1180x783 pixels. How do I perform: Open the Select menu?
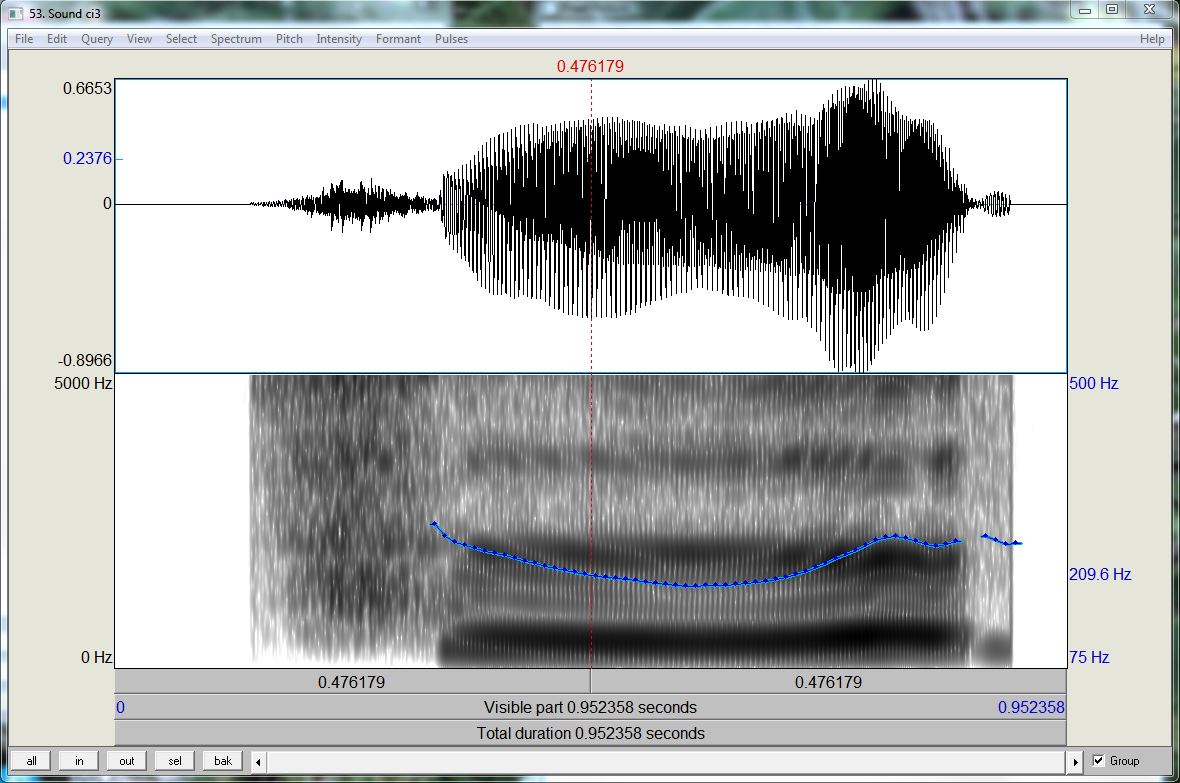point(181,39)
